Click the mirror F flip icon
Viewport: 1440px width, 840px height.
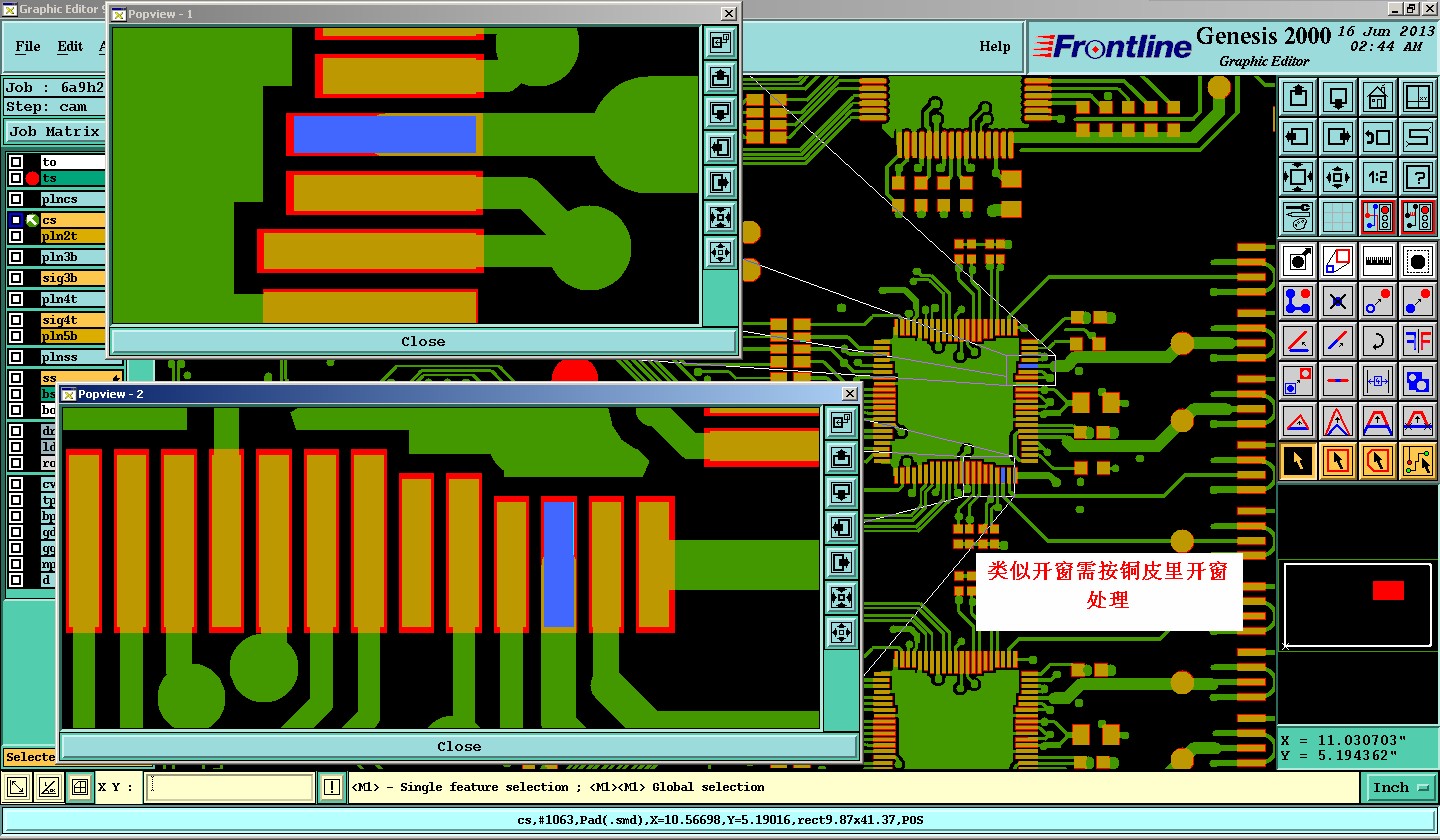coord(1417,341)
